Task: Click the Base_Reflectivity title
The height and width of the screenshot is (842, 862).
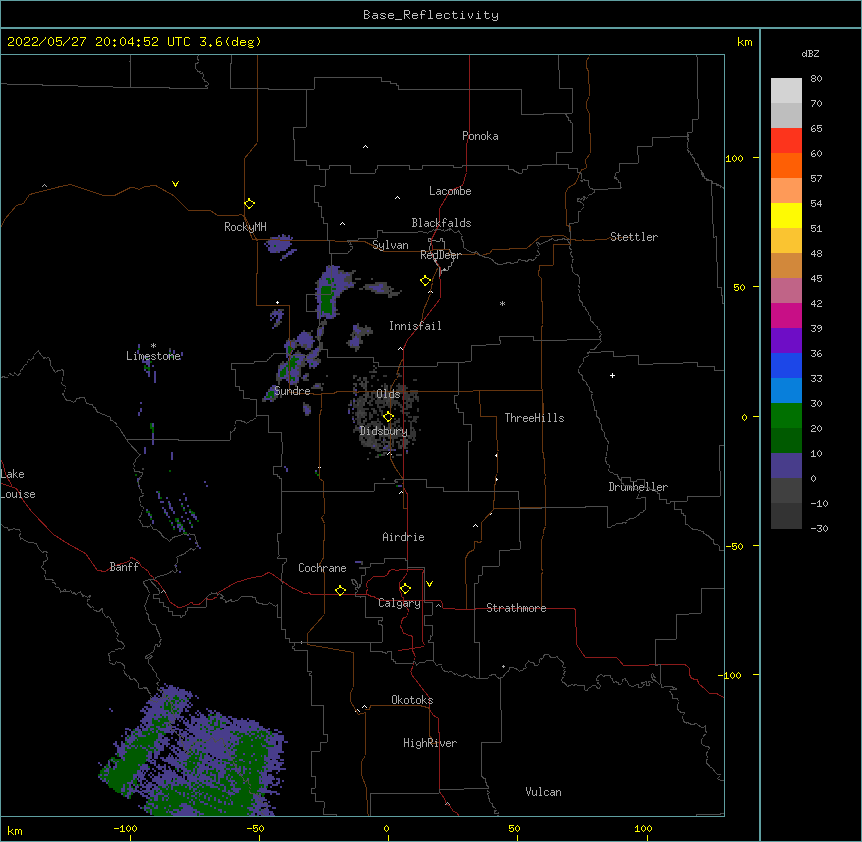Action: [x=431, y=15]
